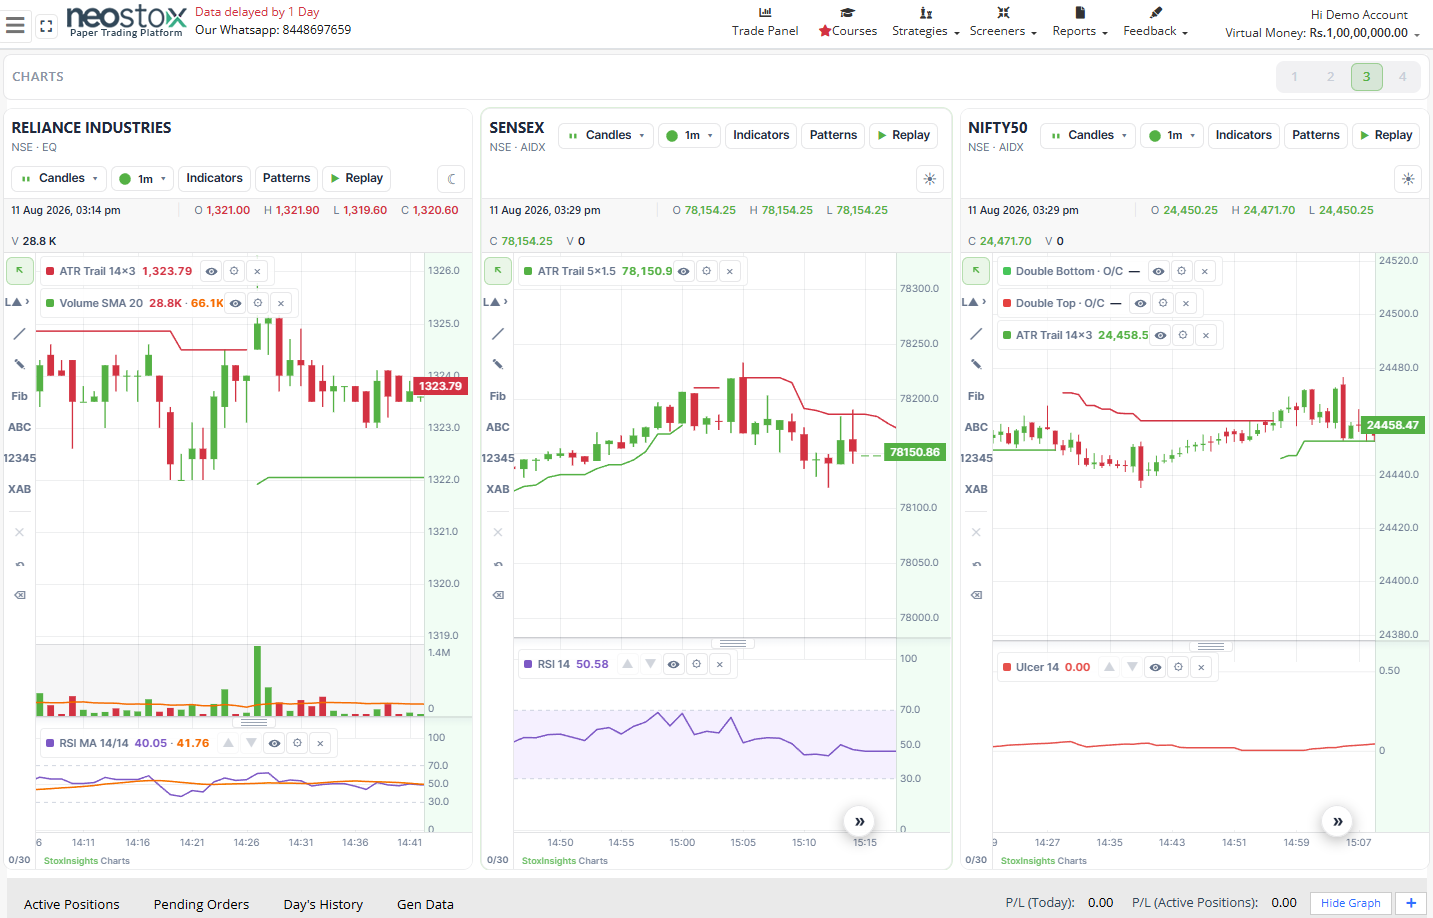Select brush tool on NIFTY50 chart
1433x918 pixels.
(976, 364)
